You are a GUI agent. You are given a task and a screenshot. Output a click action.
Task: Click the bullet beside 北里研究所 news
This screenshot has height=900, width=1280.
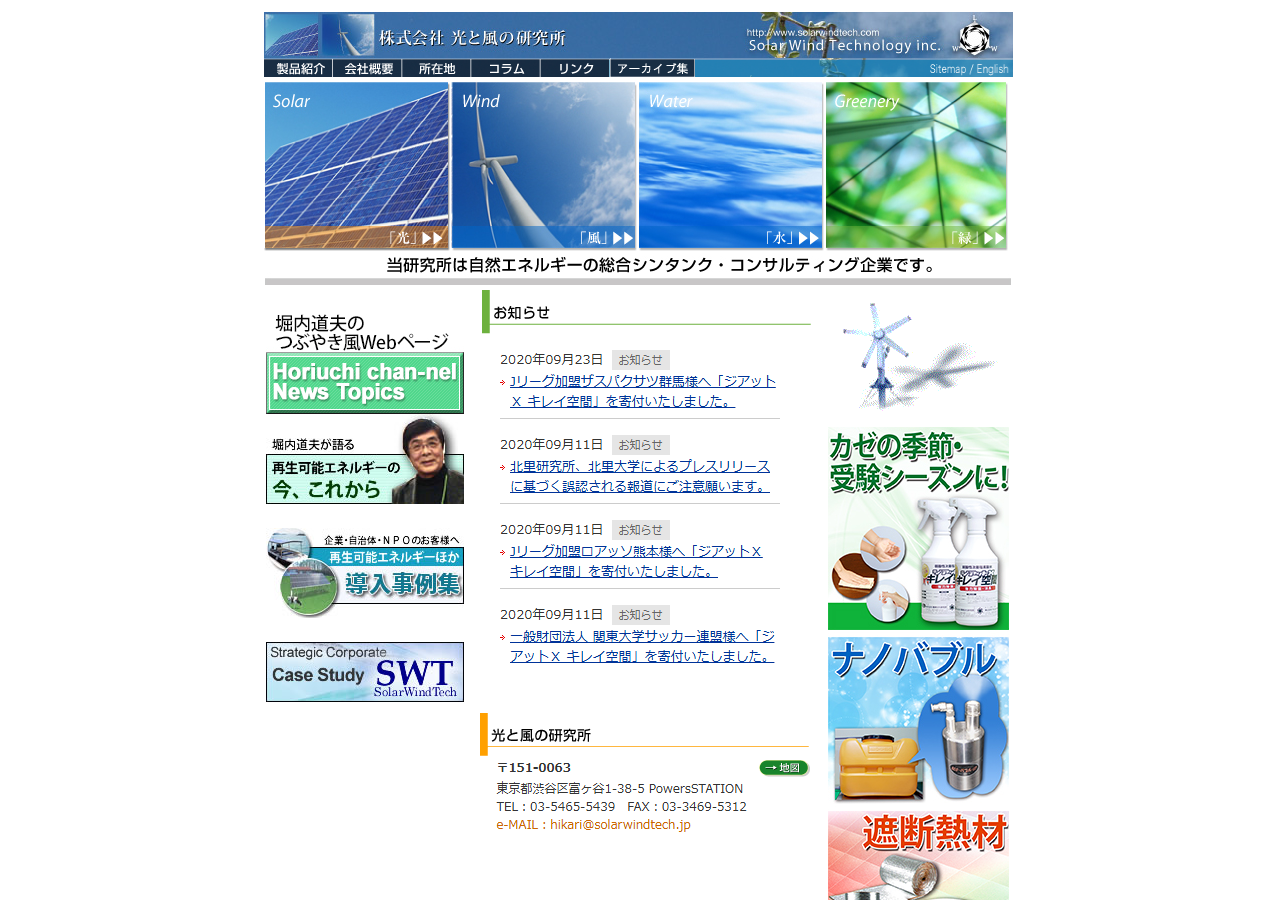(x=503, y=467)
